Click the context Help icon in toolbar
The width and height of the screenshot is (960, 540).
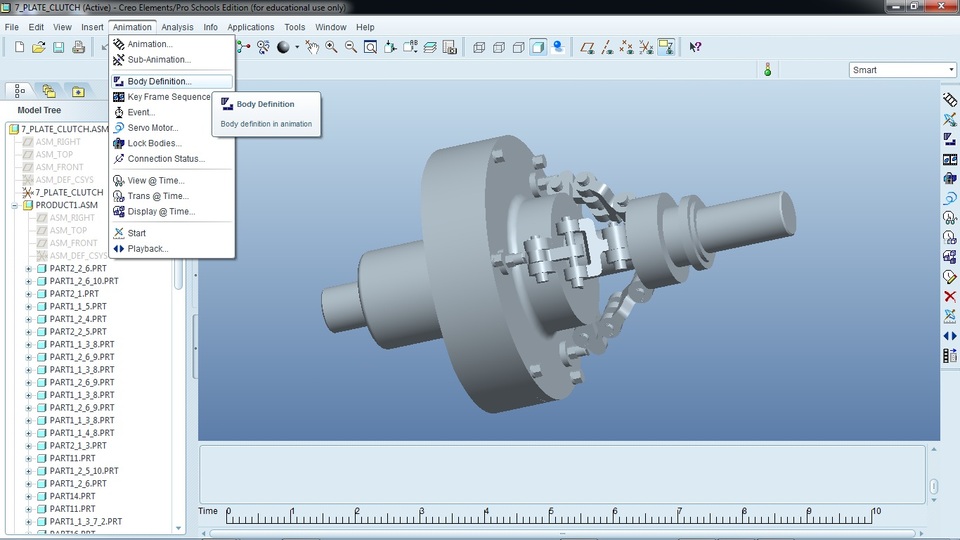[695, 47]
